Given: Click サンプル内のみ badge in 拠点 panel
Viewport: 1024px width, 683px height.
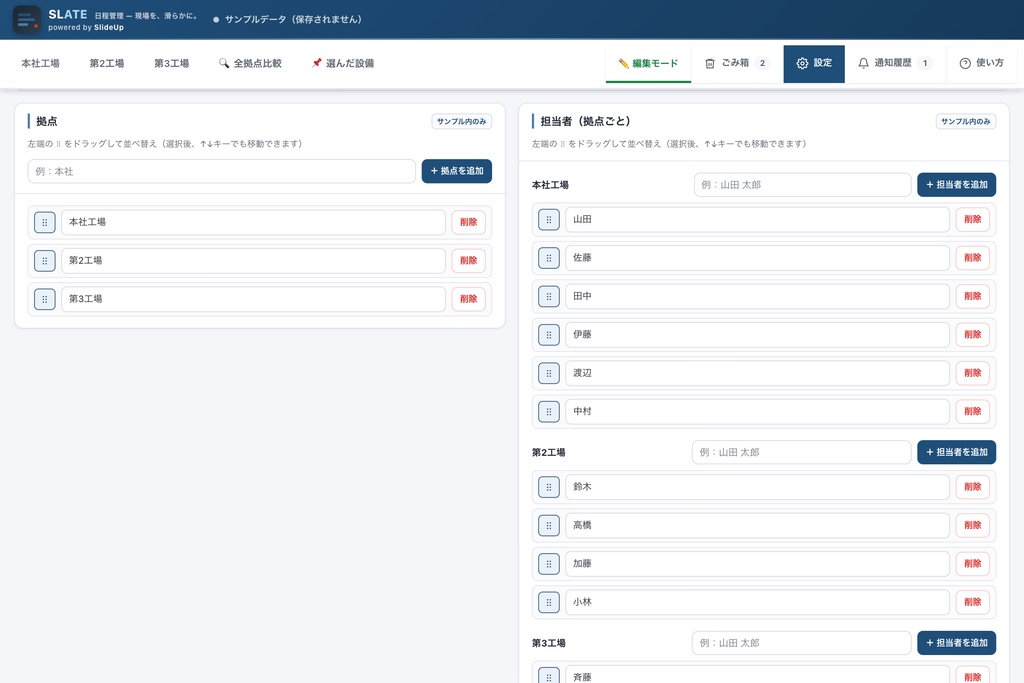Looking at the screenshot, I should point(462,121).
